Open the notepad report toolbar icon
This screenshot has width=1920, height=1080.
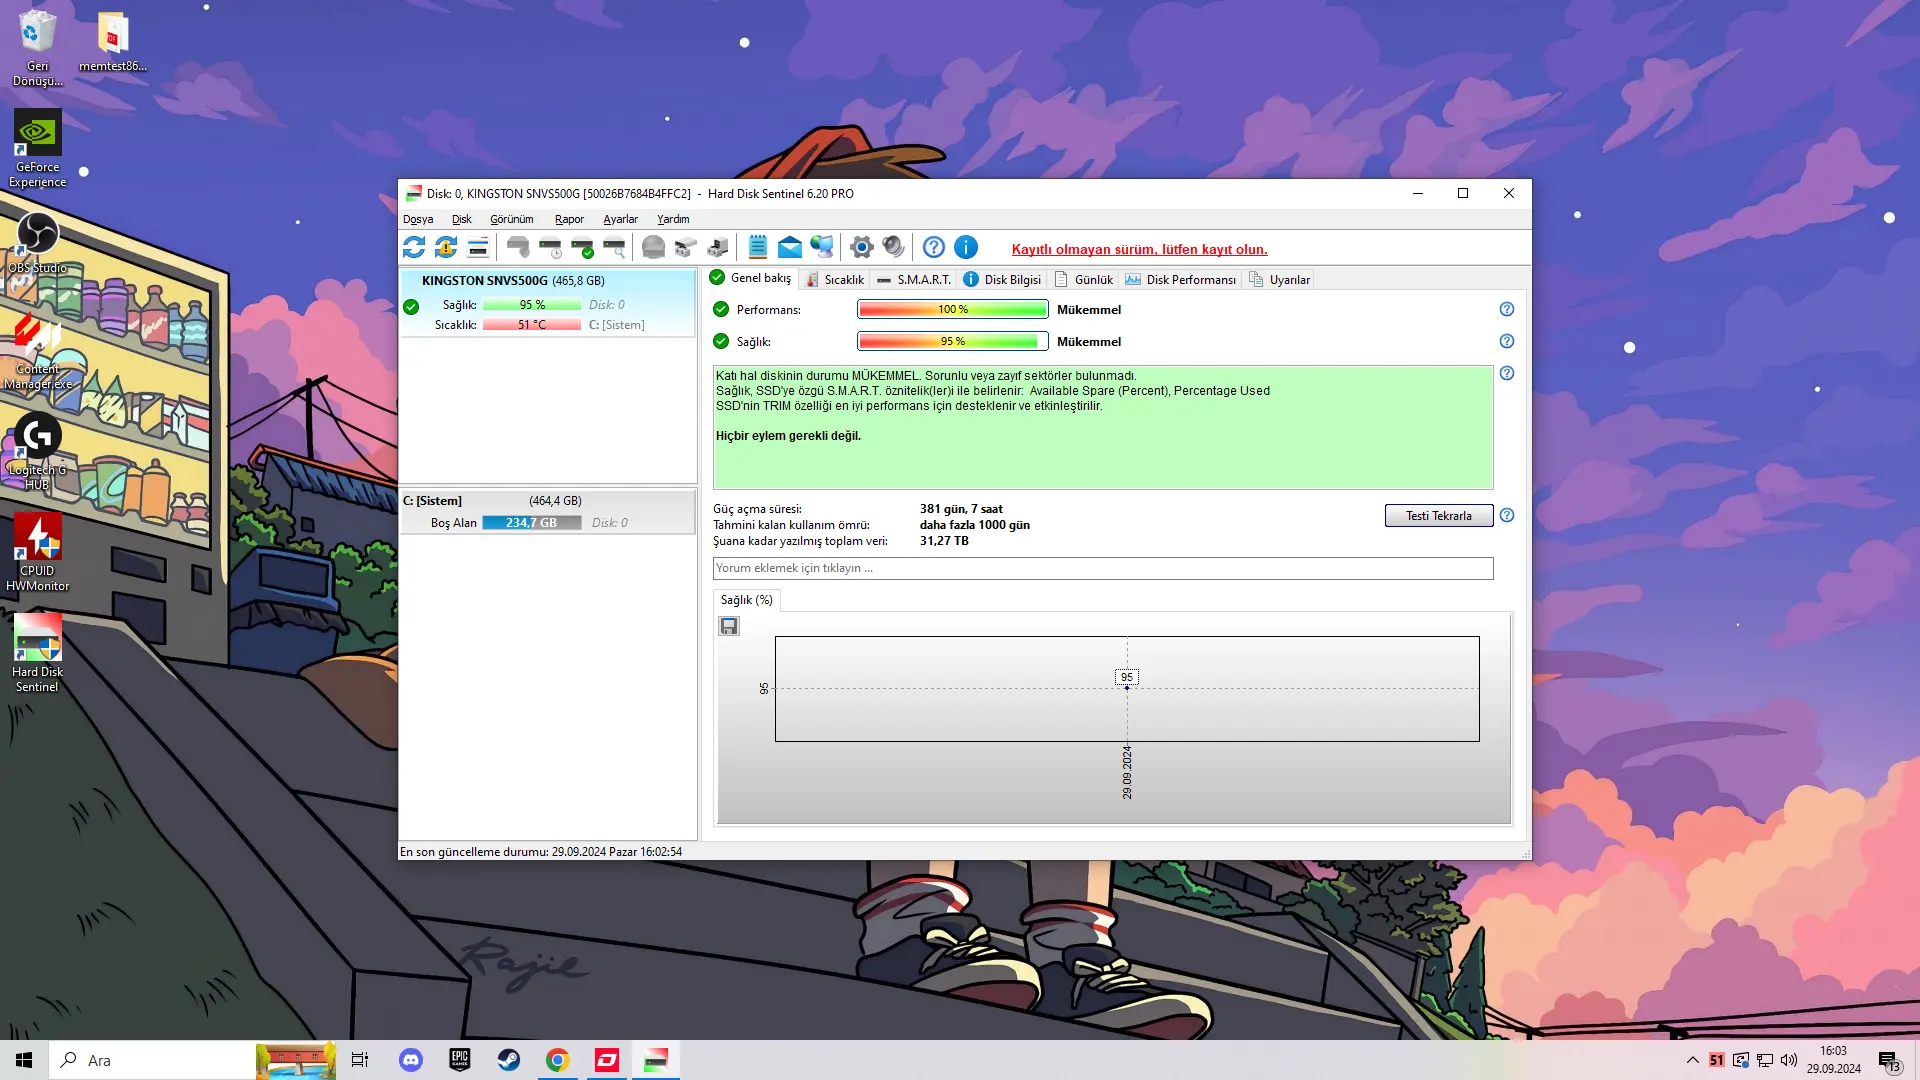point(757,247)
